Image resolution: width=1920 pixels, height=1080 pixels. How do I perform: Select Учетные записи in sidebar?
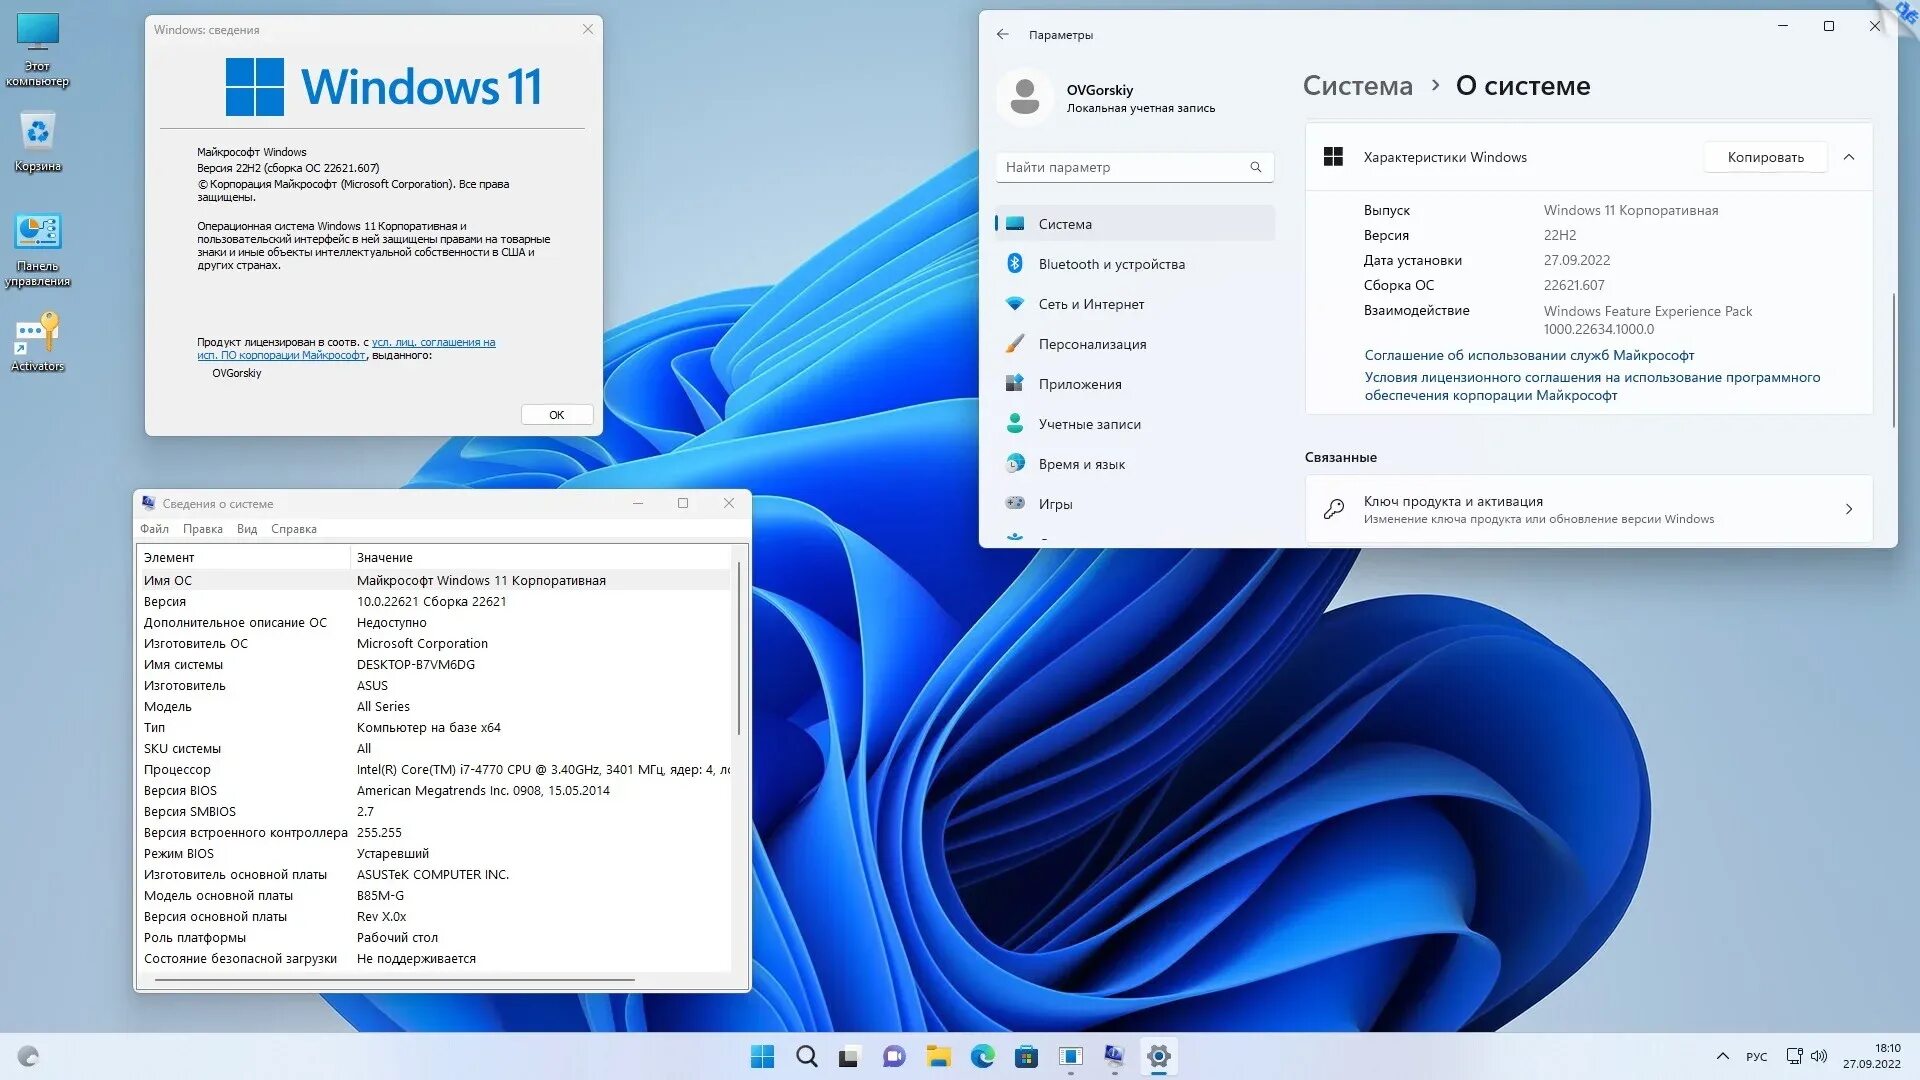(x=1135, y=424)
